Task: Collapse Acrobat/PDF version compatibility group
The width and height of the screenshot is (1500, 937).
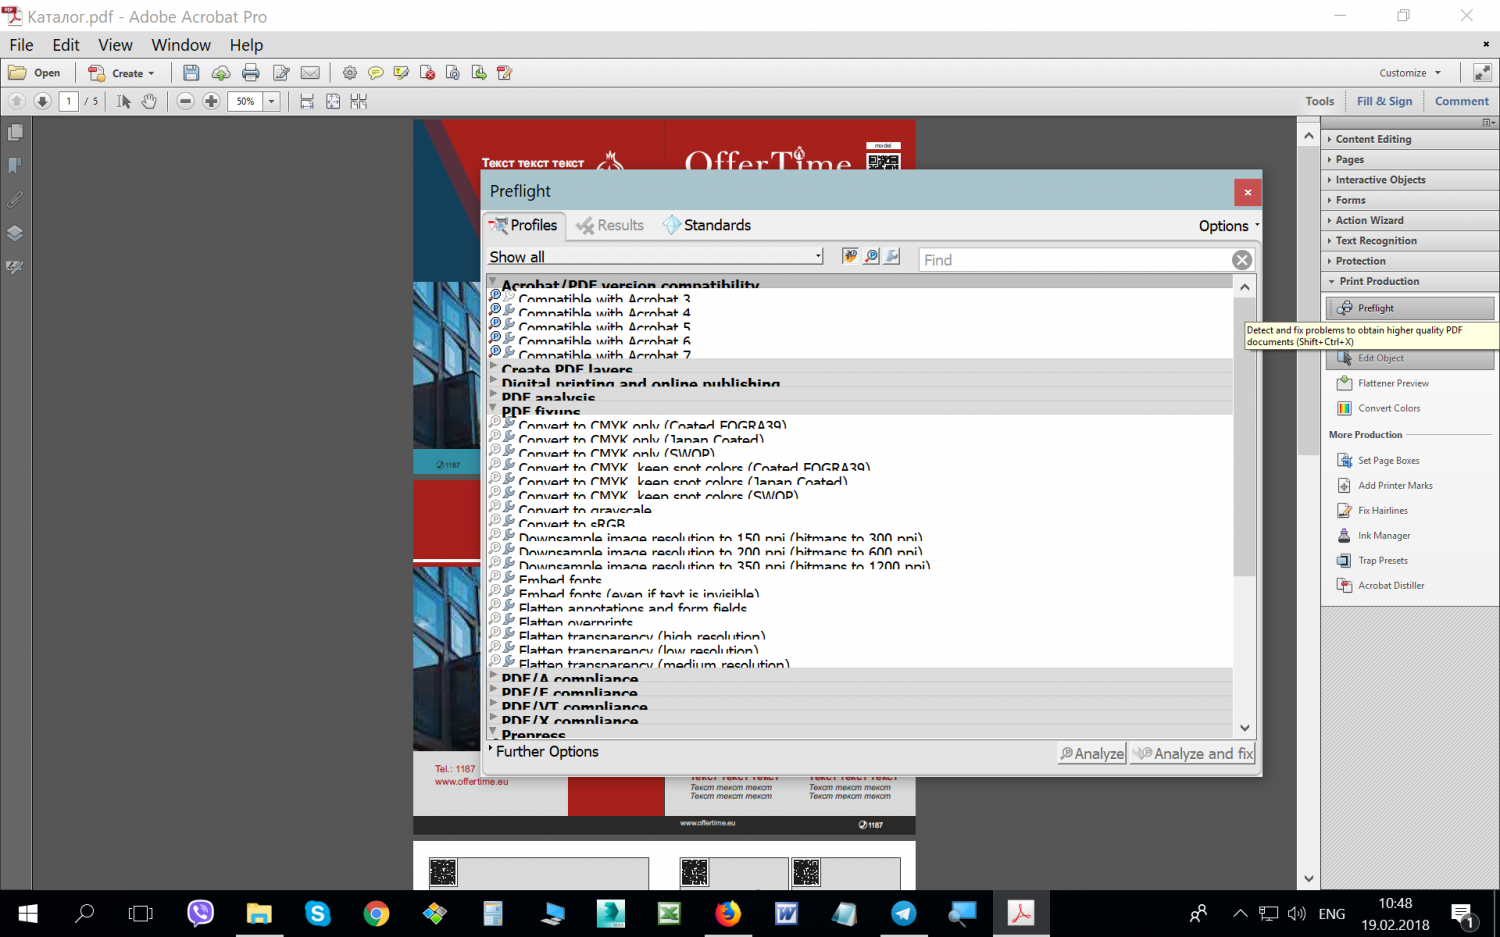Action: pos(493,284)
